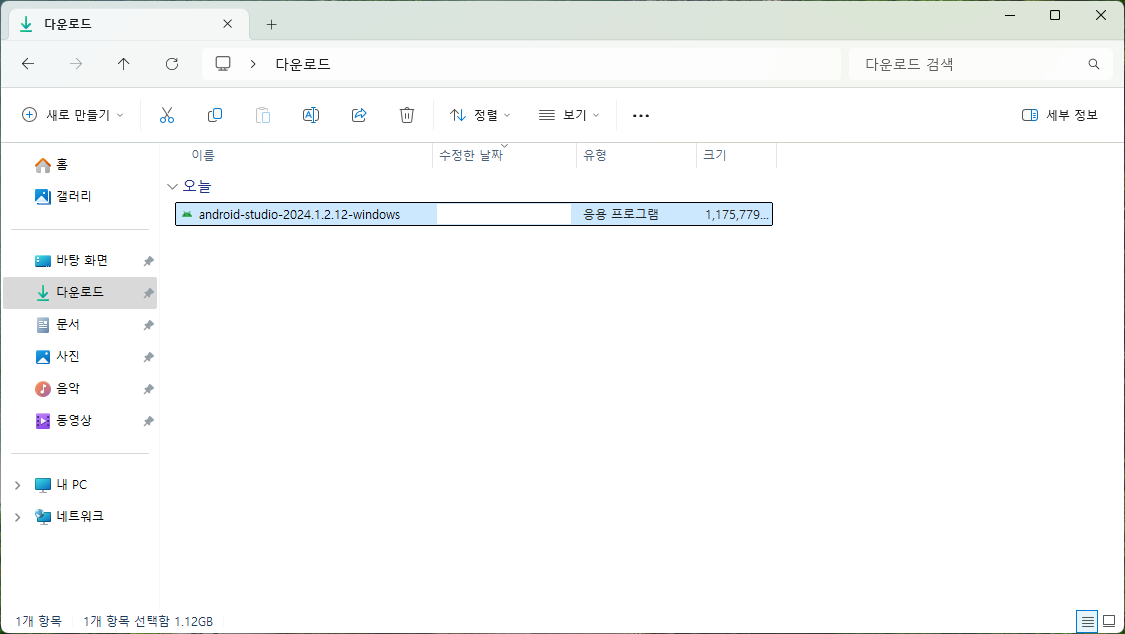Click the Rename icon in toolbar
This screenshot has height=634, width=1125.
311,115
